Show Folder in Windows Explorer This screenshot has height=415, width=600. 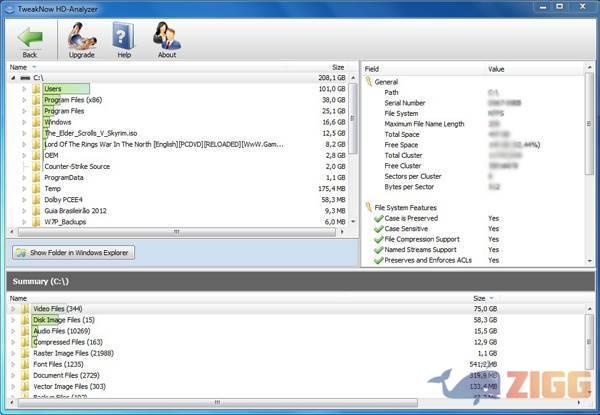73,253
